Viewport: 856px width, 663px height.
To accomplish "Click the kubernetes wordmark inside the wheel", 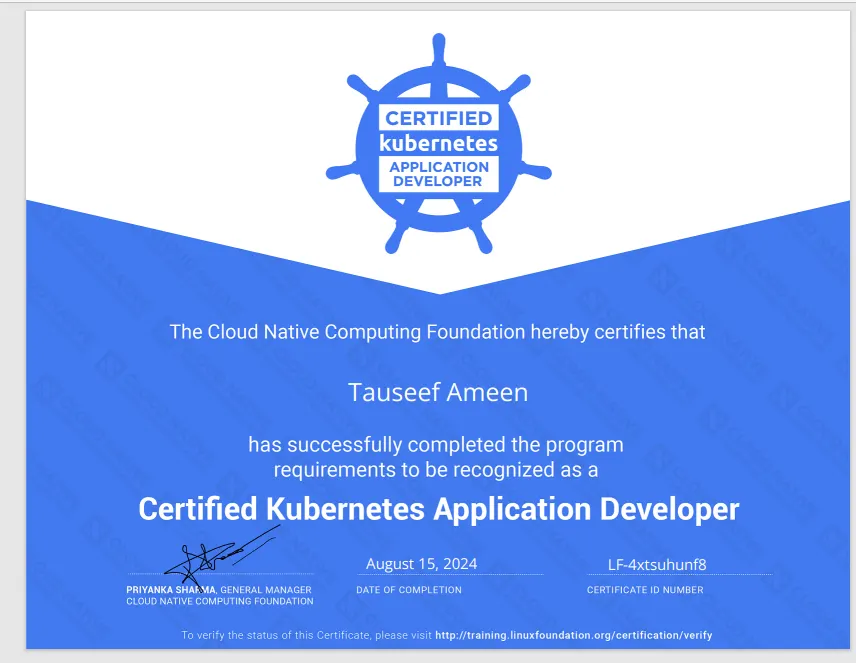I will coord(437,143).
